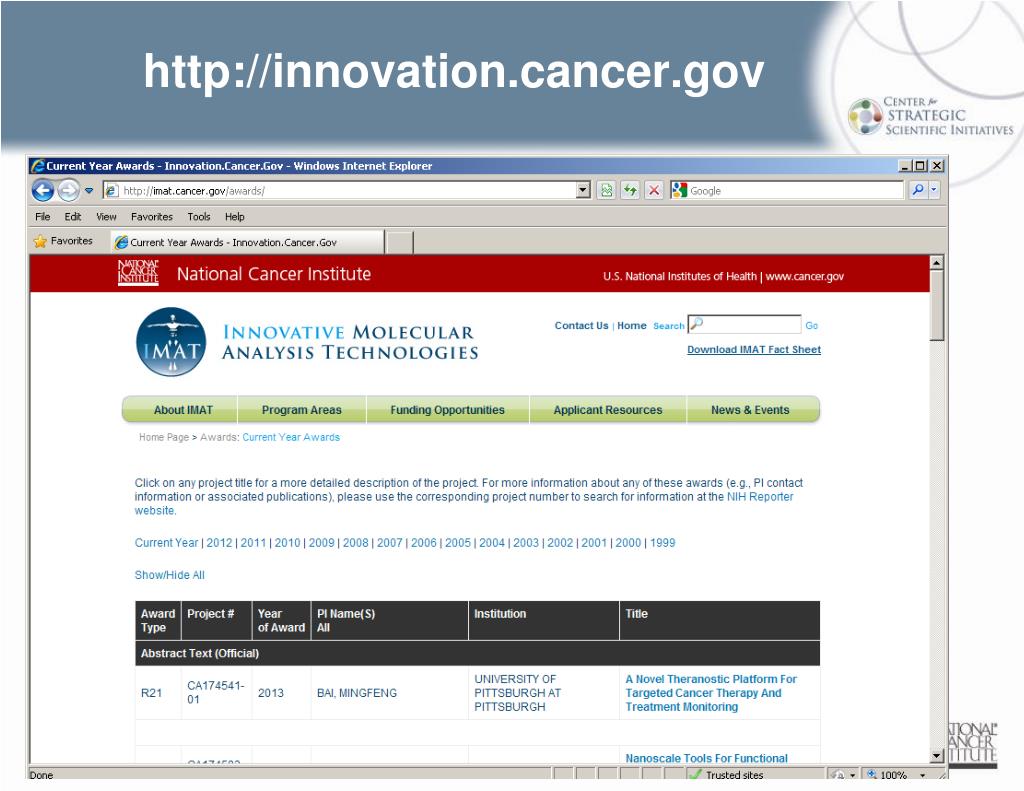The width and height of the screenshot is (1024, 791).
Task: Open the www.cancer.gov header link
Action: point(805,276)
